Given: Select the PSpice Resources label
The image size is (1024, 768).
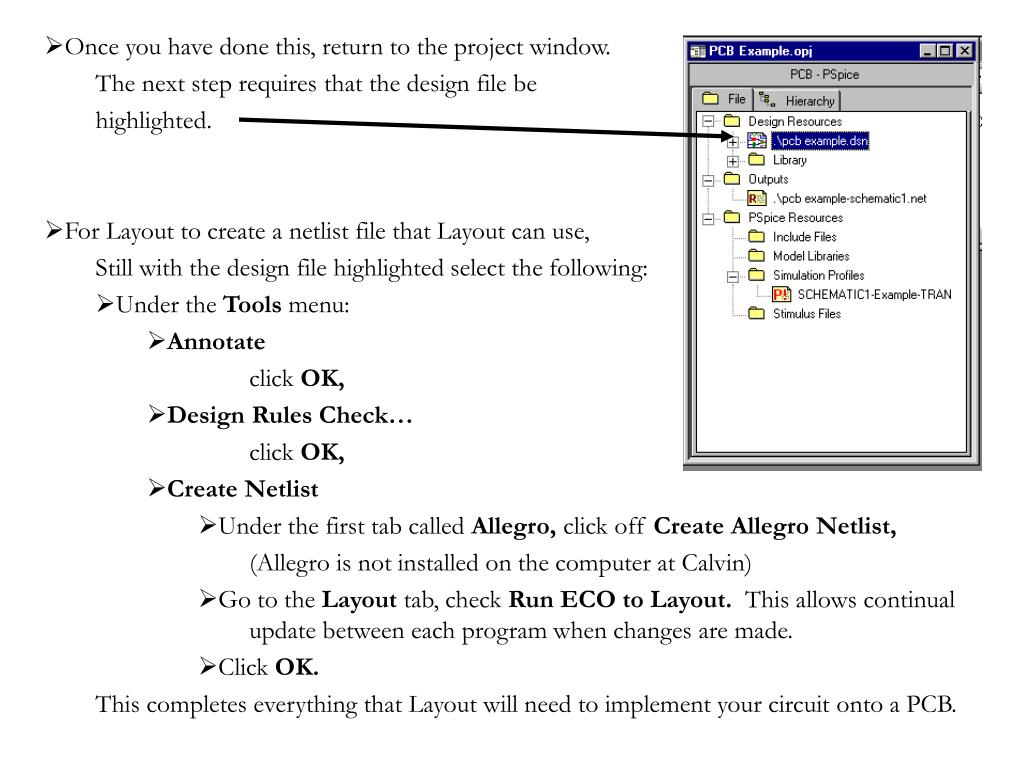Looking at the screenshot, I should click(795, 217).
